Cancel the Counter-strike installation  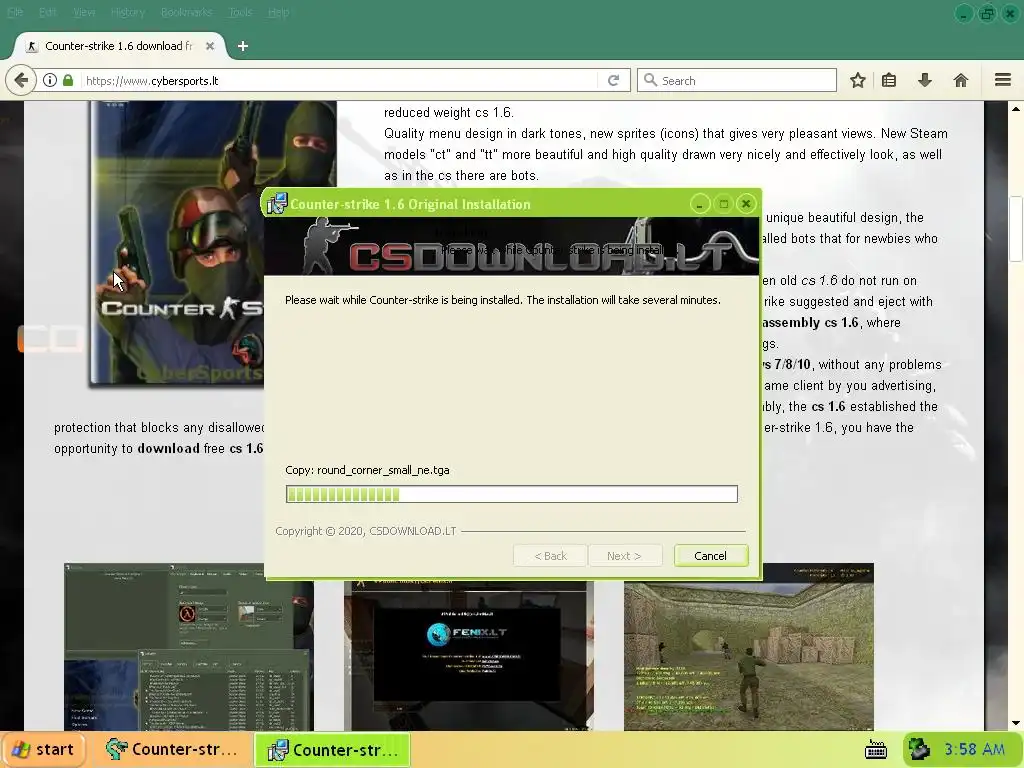click(711, 556)
